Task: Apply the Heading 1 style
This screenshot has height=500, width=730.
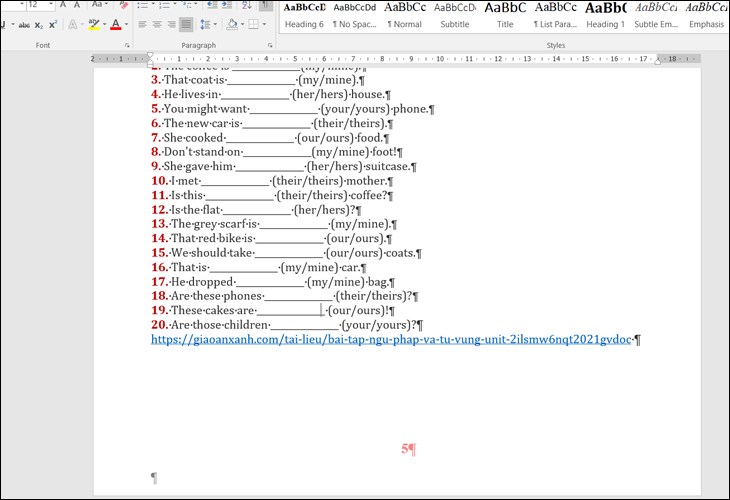Action: pyautogui.click(x=605, y=15)
